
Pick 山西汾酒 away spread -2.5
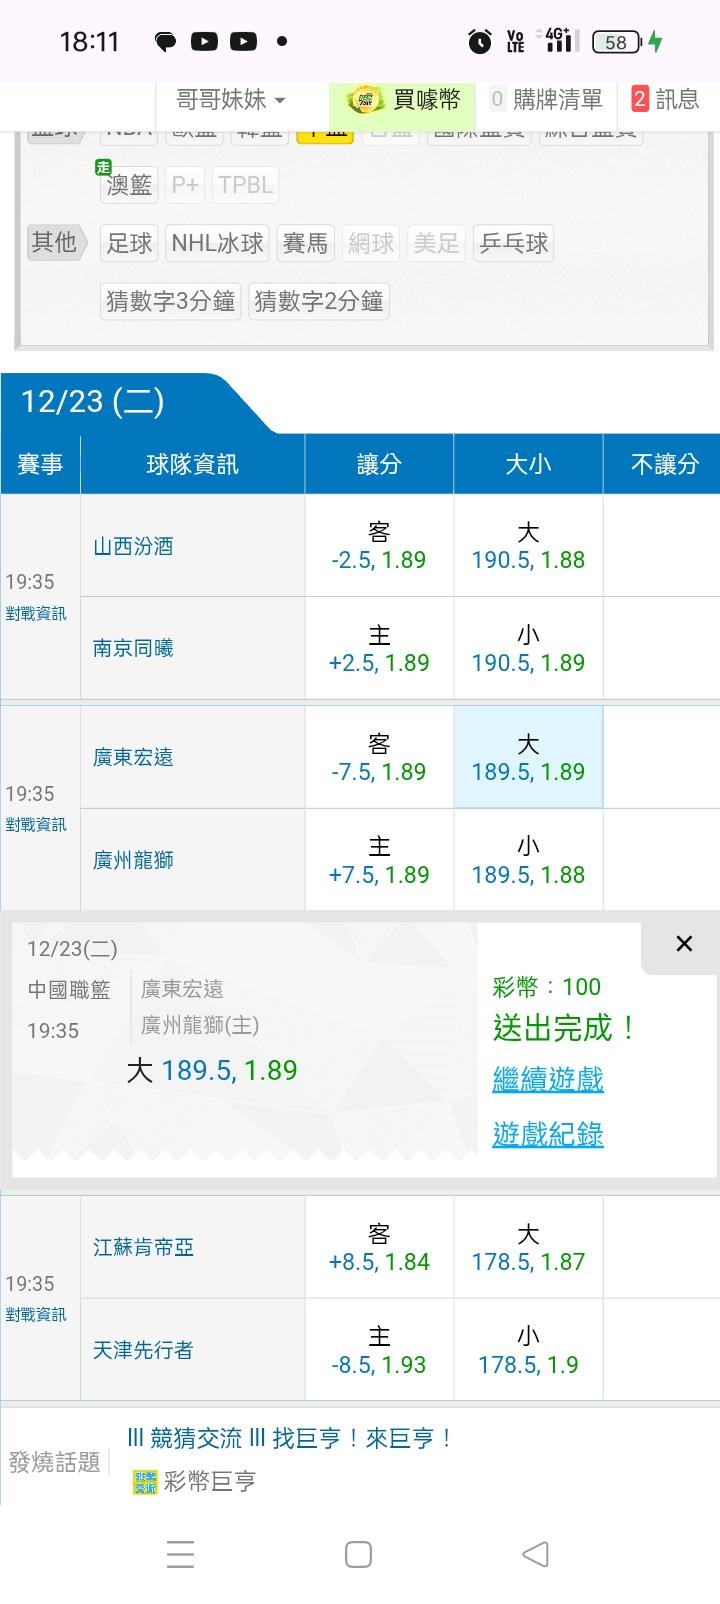tap(379, 546)
